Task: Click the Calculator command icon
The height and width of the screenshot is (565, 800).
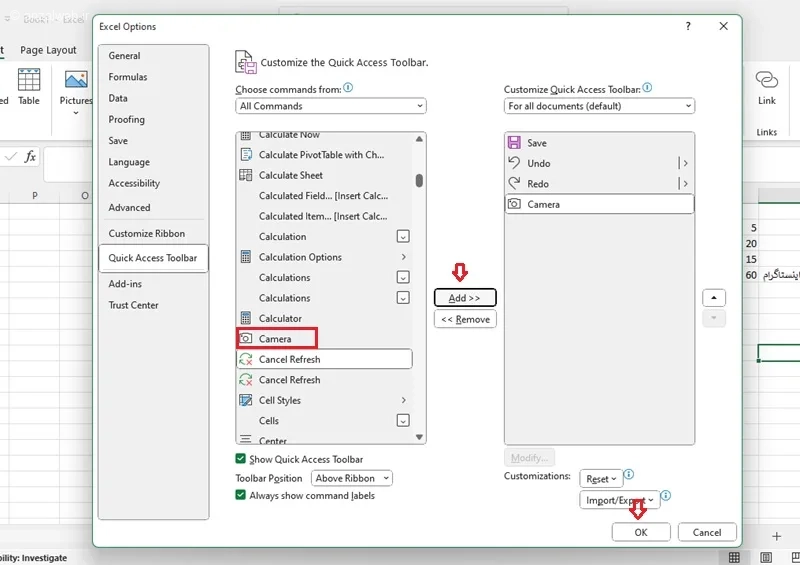Action: tap(246, 318)
